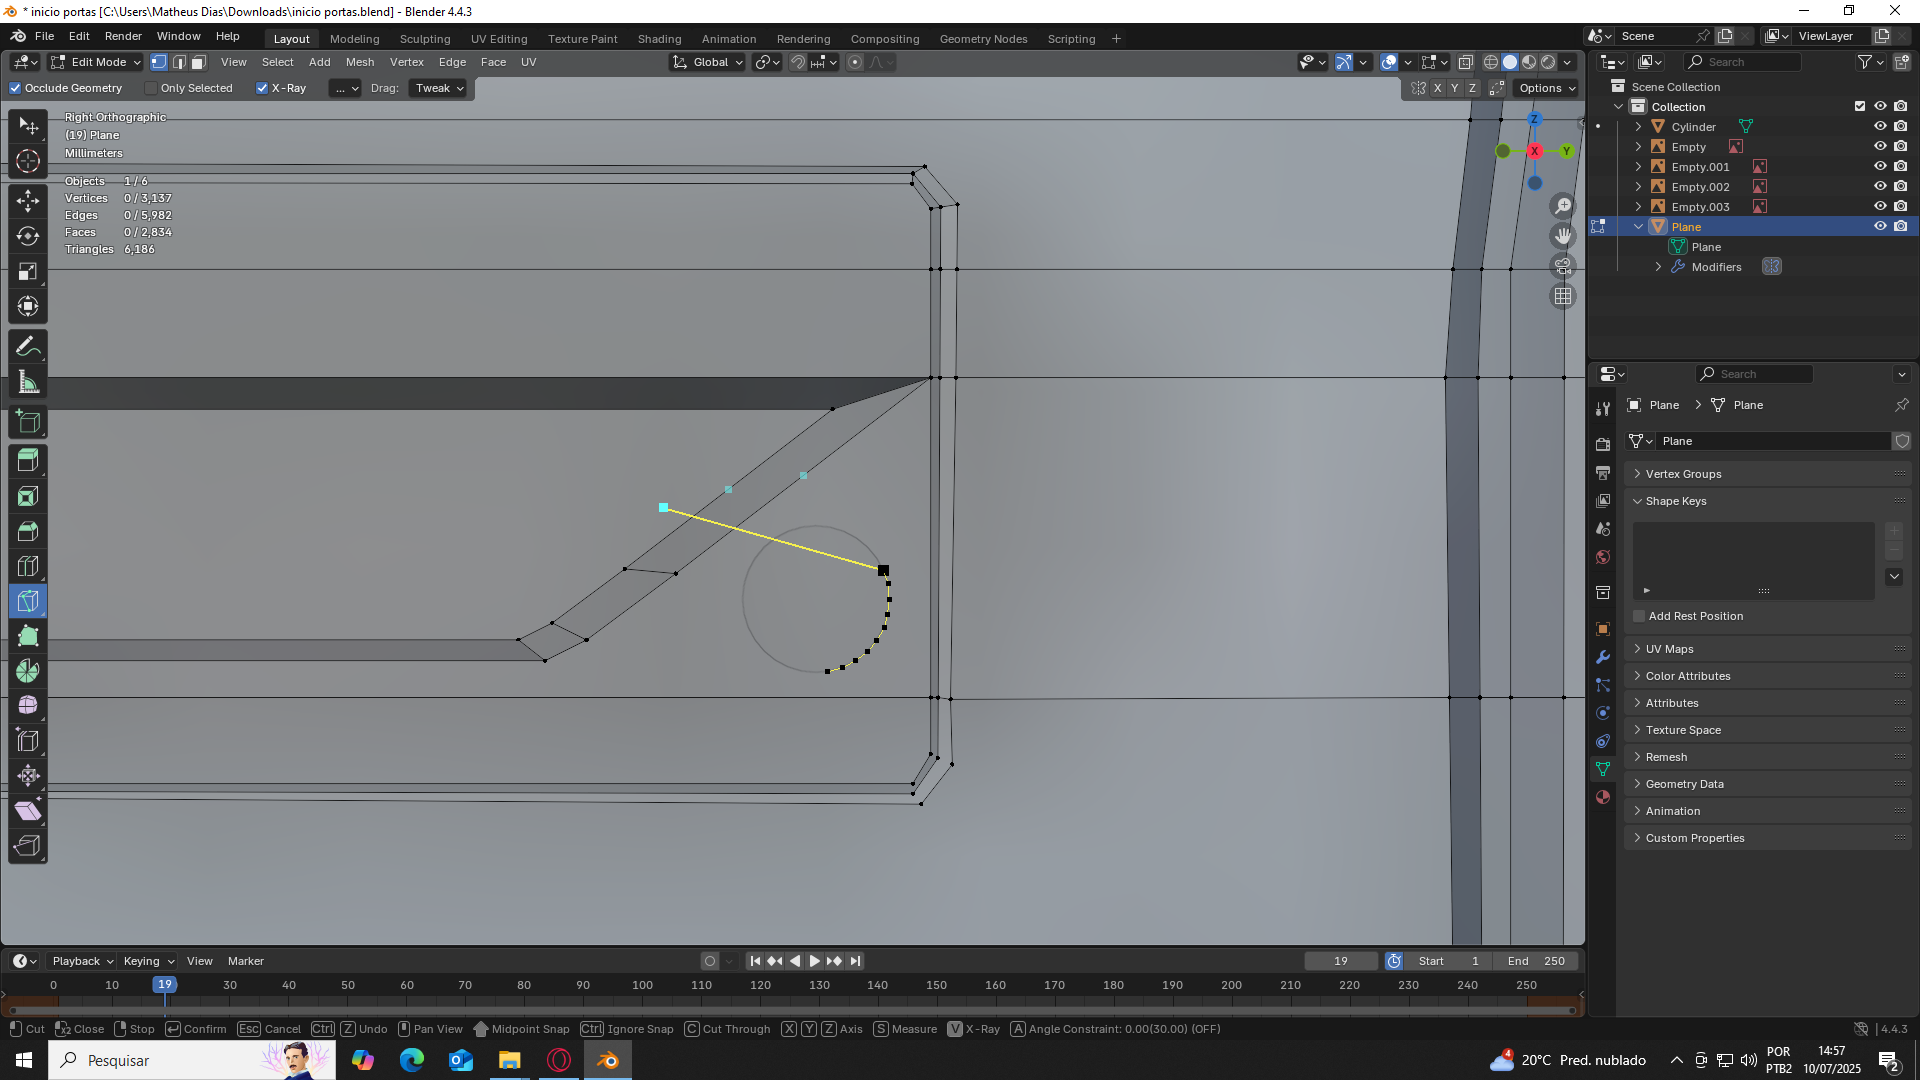Screen dimensions: 1920x1080
Task: Select the Measure tool
Action: pyautogui.click(x=28, y=382)
